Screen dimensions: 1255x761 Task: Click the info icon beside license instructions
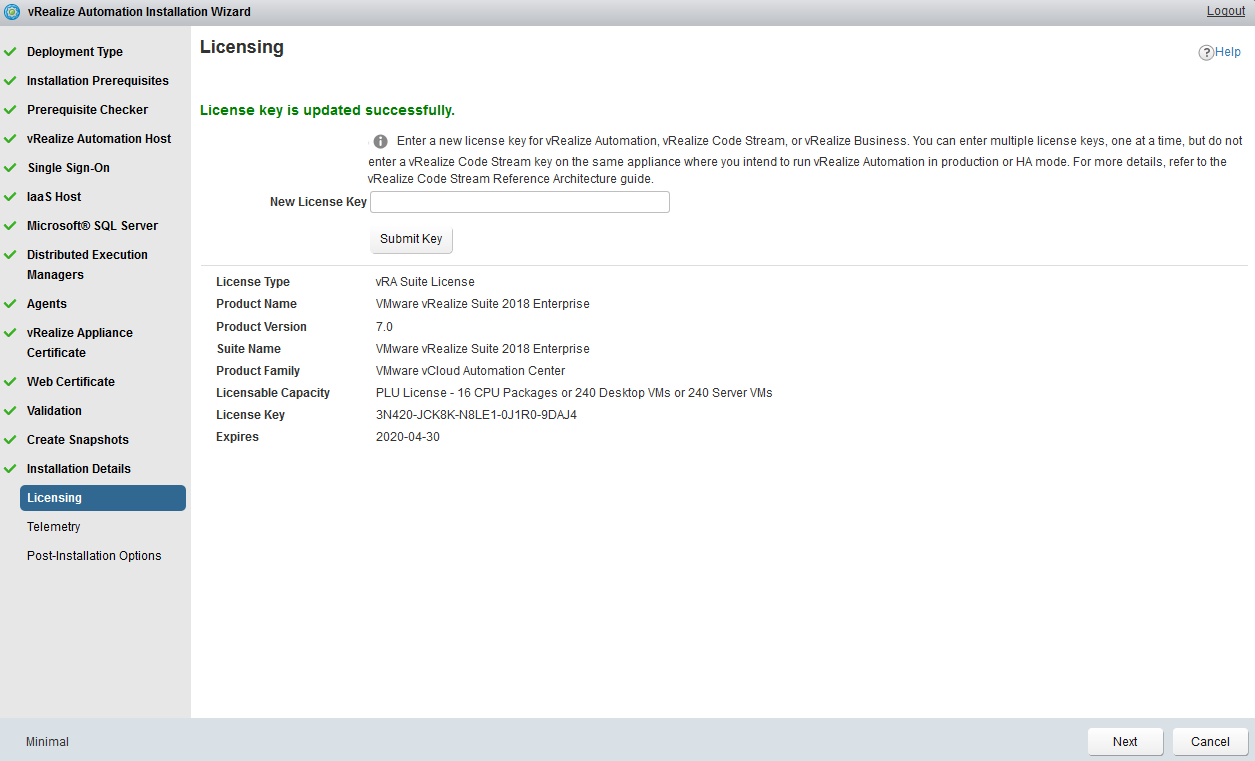point(380,142)
